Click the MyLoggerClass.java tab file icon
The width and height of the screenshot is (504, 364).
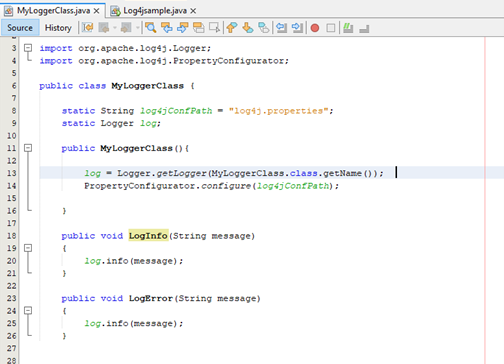[x=9, y=11]
